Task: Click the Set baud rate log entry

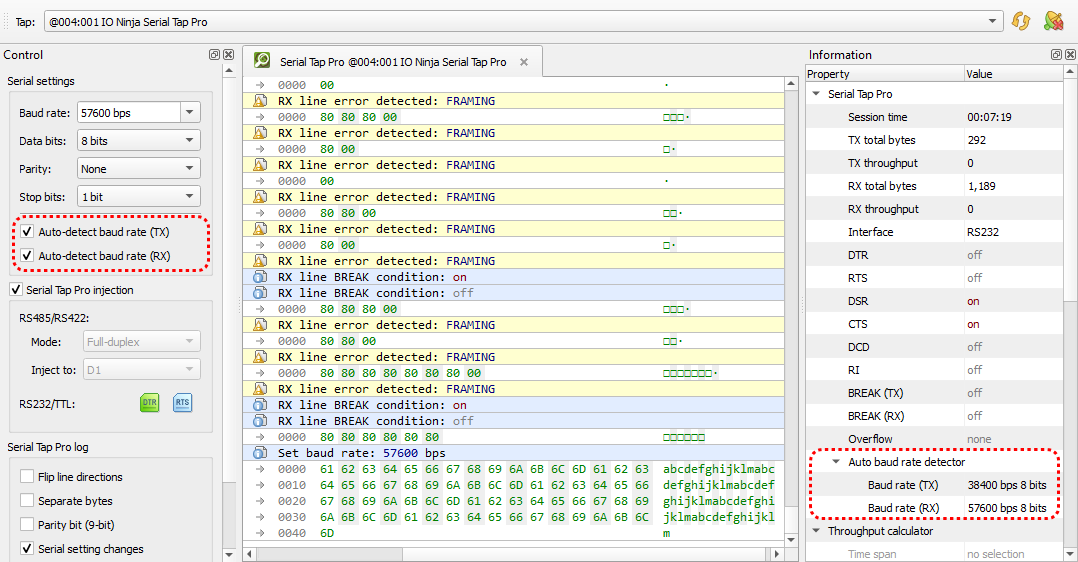Action: (x=362, y=453)
